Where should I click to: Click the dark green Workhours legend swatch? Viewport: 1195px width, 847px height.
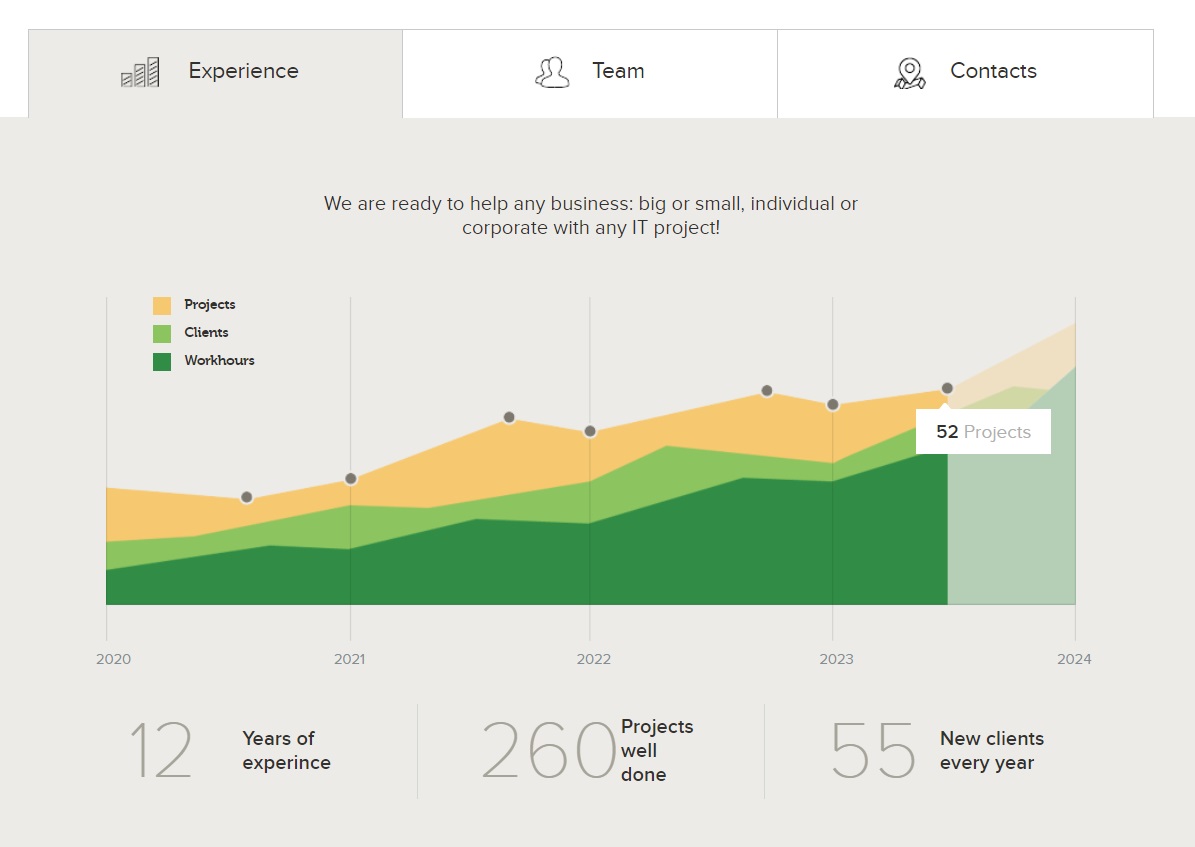pyautogui.click(x=162, y=361)
